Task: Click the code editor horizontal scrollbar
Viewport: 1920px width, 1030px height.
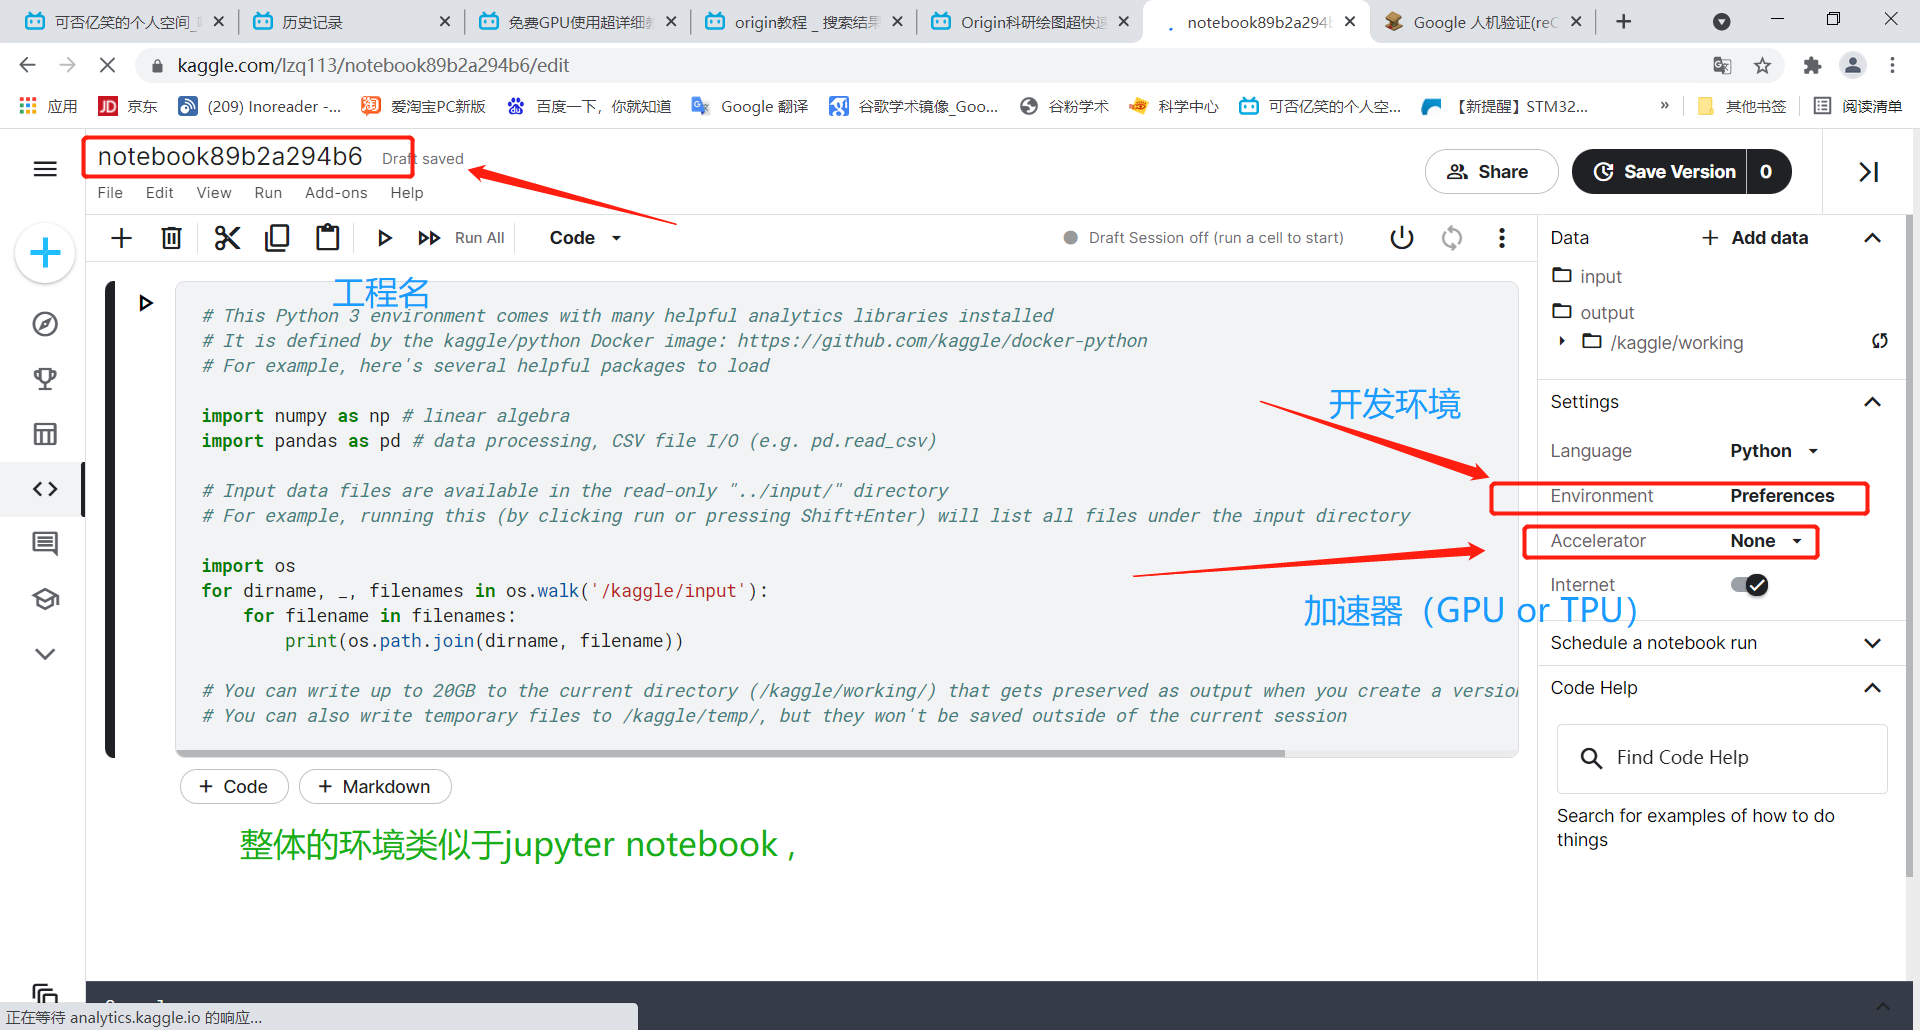Action: coord(730,753)
